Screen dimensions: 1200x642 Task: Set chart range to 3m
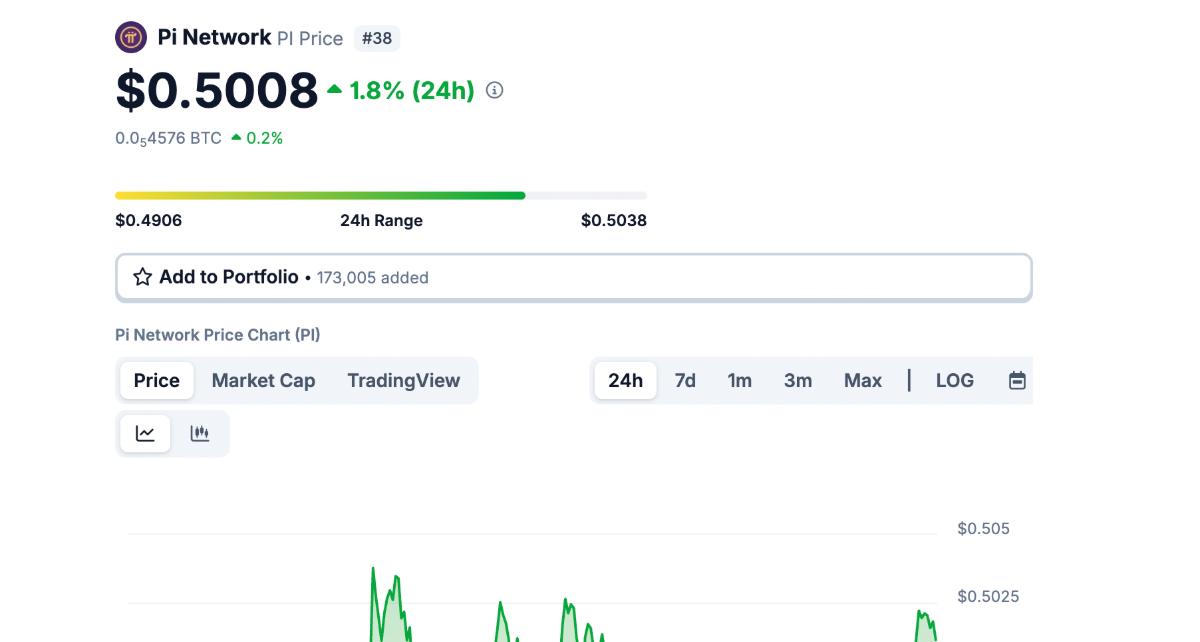pyautogui.click(x=798, y=380)
